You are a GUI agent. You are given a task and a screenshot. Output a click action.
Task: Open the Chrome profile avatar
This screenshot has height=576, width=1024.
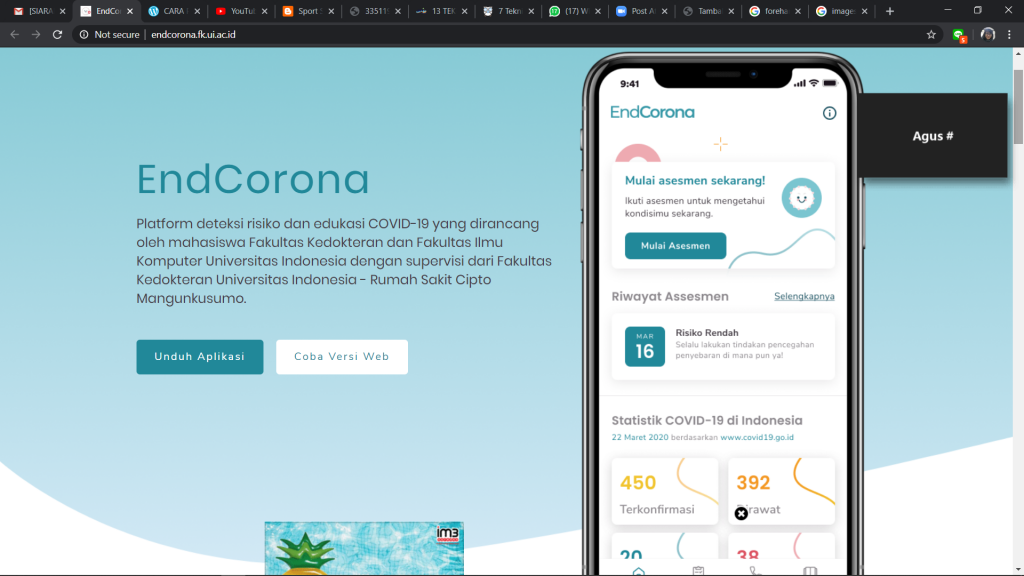coord(987,35)
